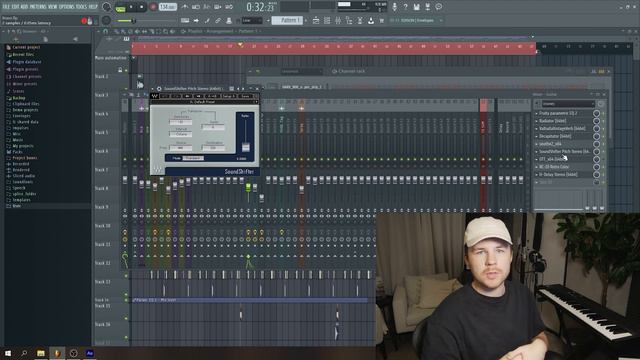640x360 pixels.
Task: Open Recent files in browser
Action: click(x=23, y=55)
